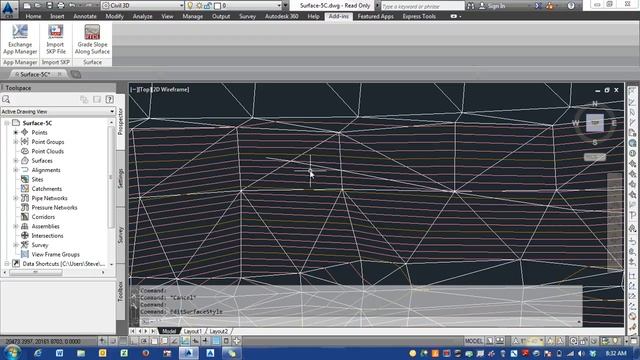This screenshot has width=640, height=360.
Task: Open Word from the taskbar
Action: (x=59, y=353)
